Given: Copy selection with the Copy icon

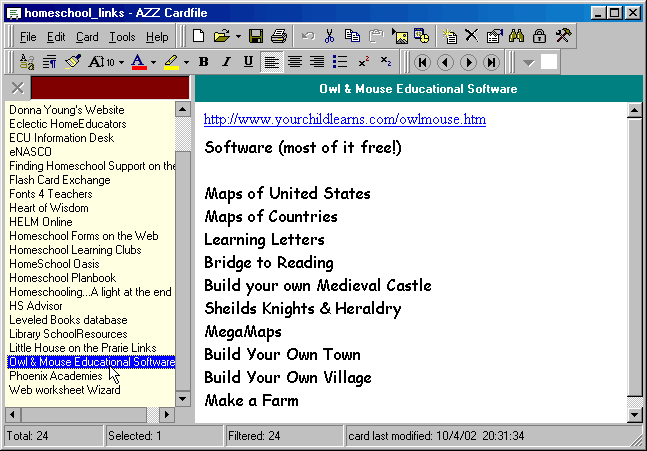Looking at the screenshot, I should [352, 36].
